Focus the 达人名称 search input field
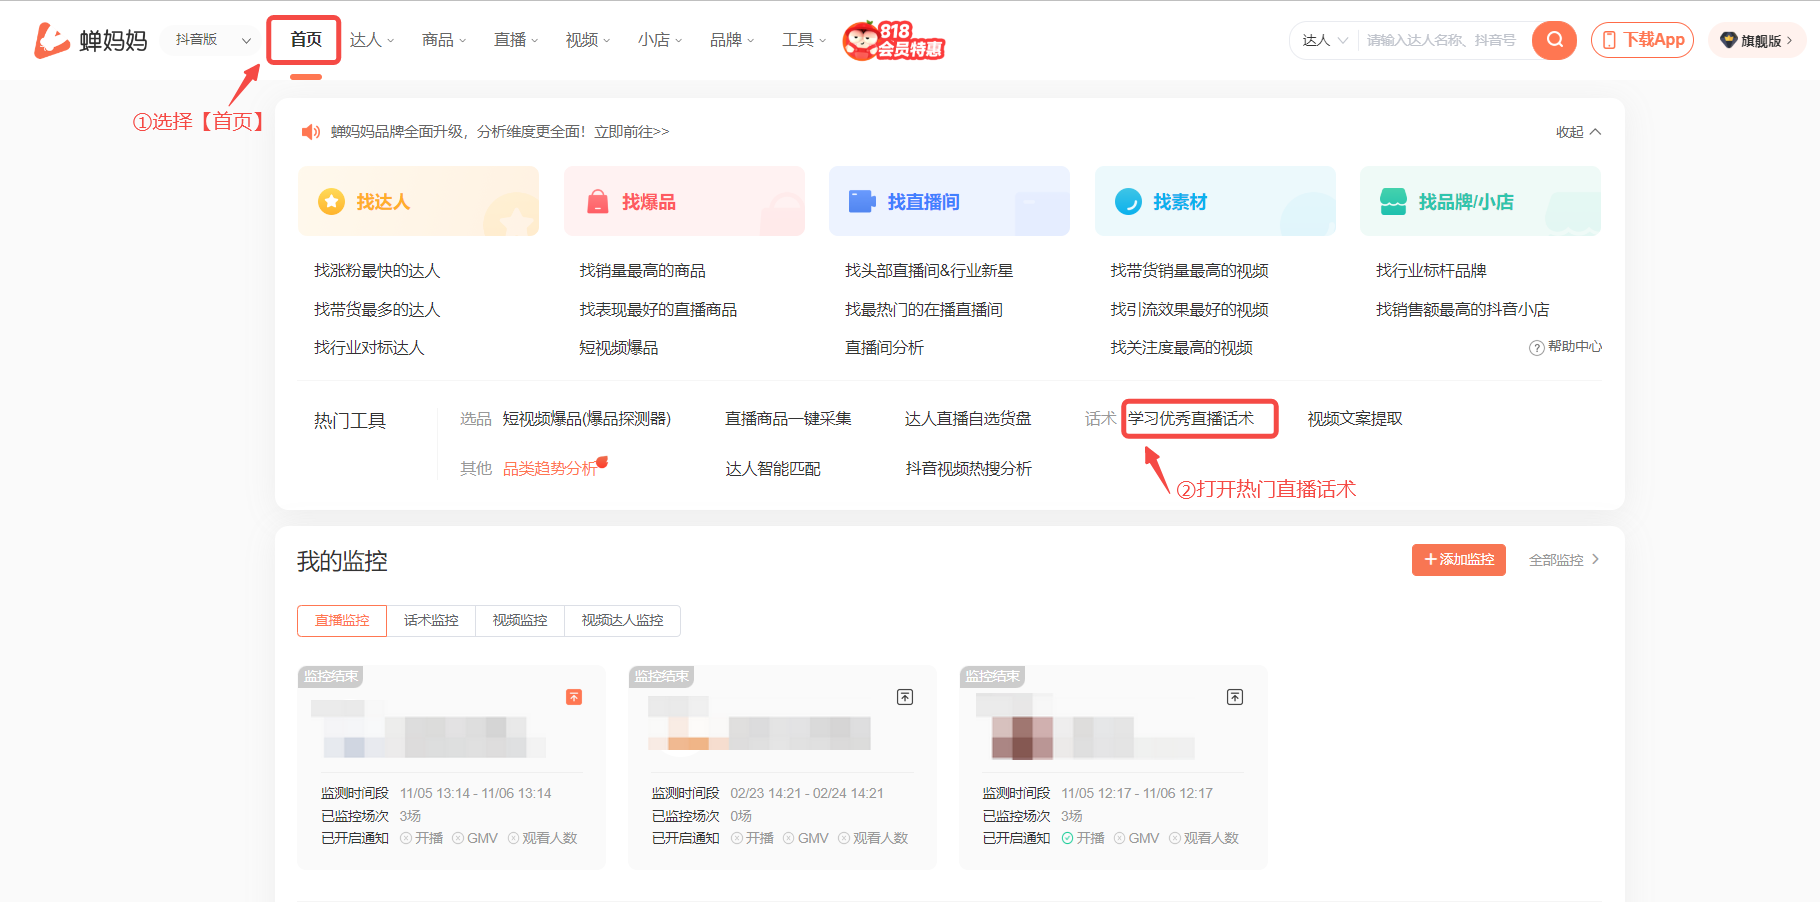 [x=1442, y=40]
